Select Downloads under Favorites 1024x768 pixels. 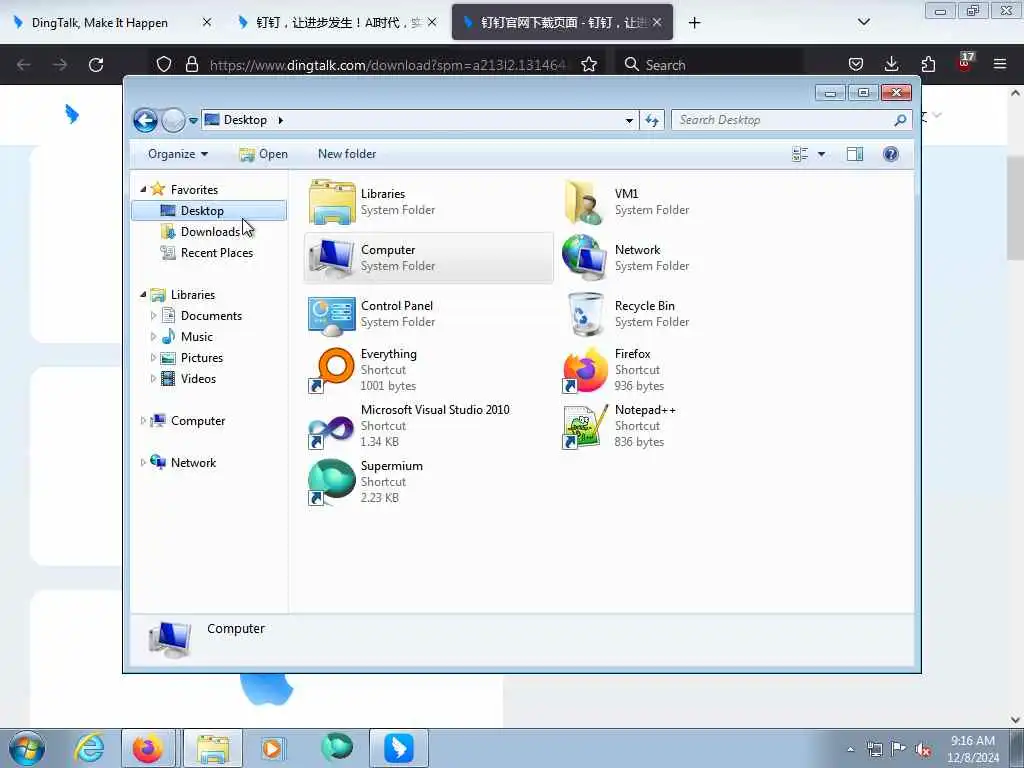(x=210, y=232)
